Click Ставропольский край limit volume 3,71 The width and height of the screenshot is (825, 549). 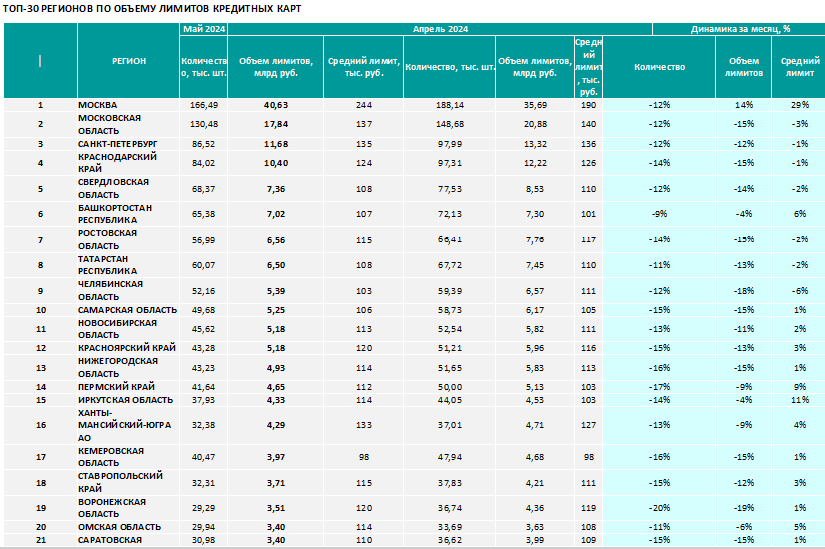click(x=276, y=483)
